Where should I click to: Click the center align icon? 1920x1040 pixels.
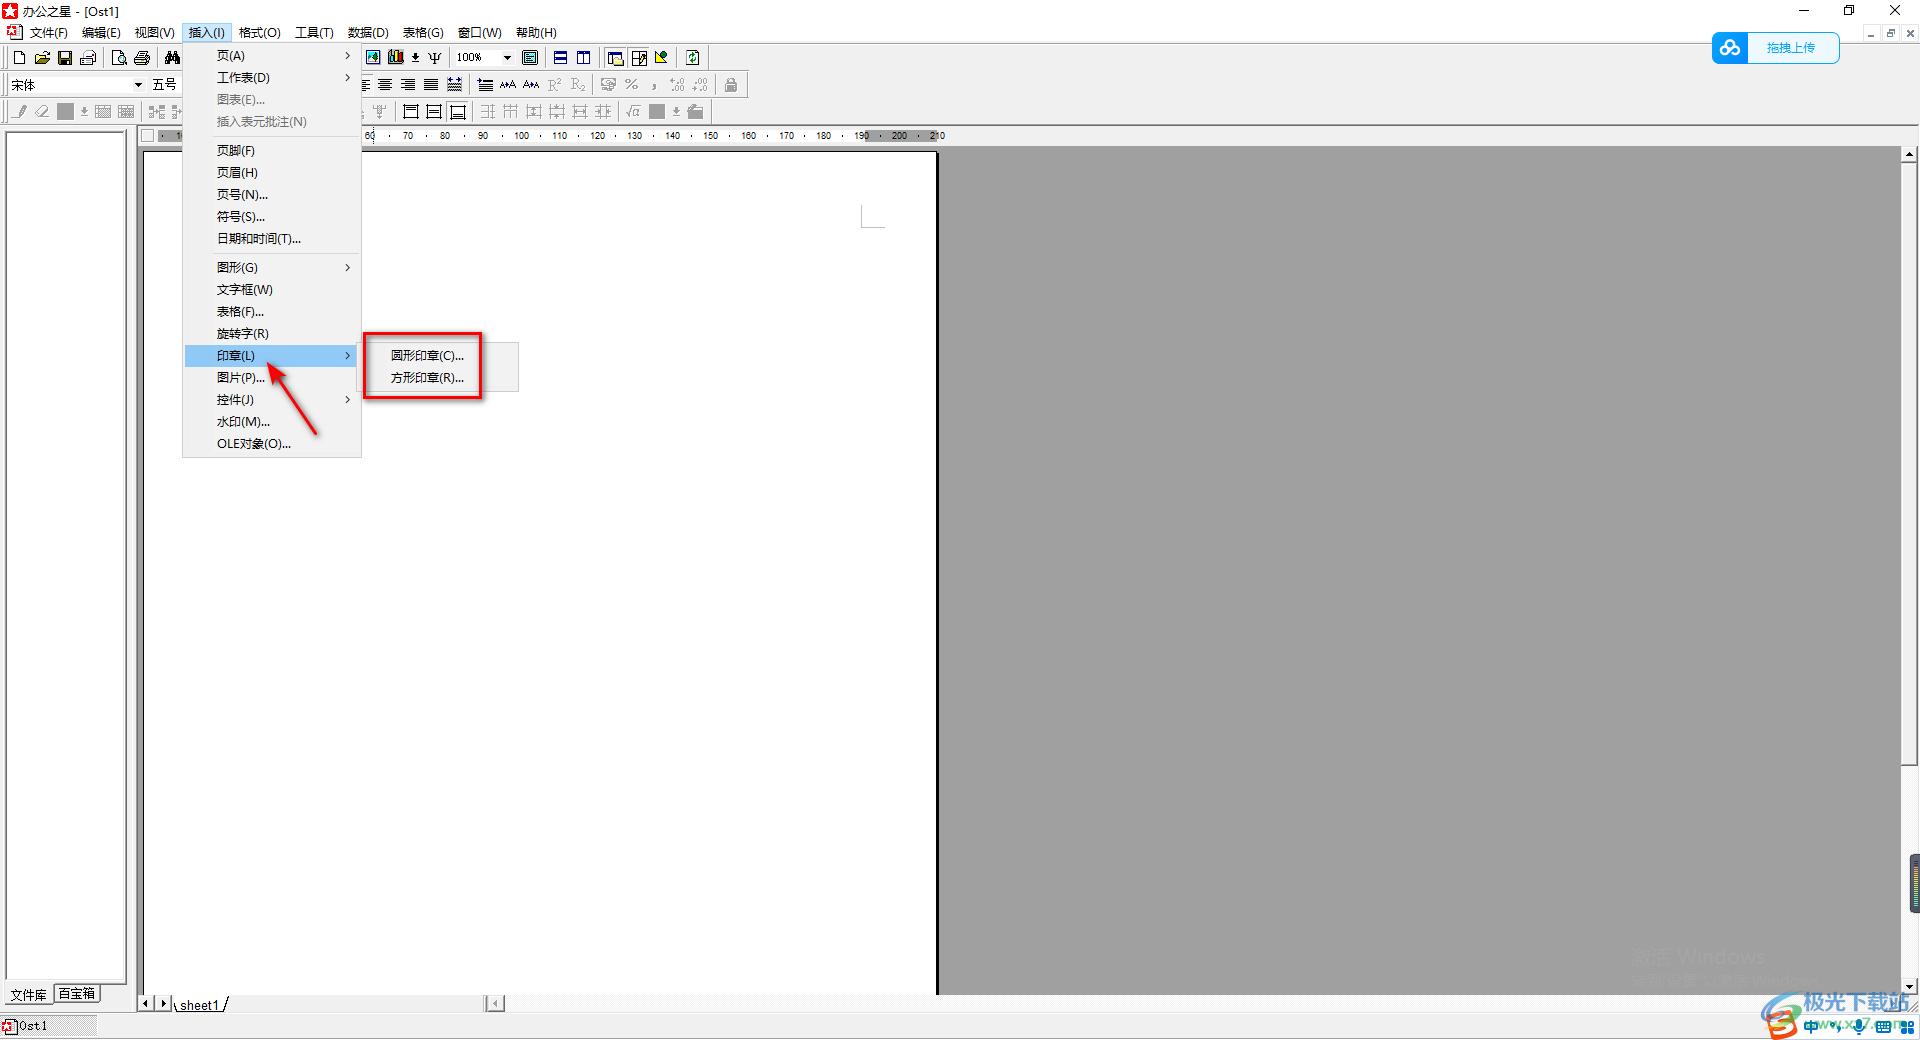[x=385, y=85]
